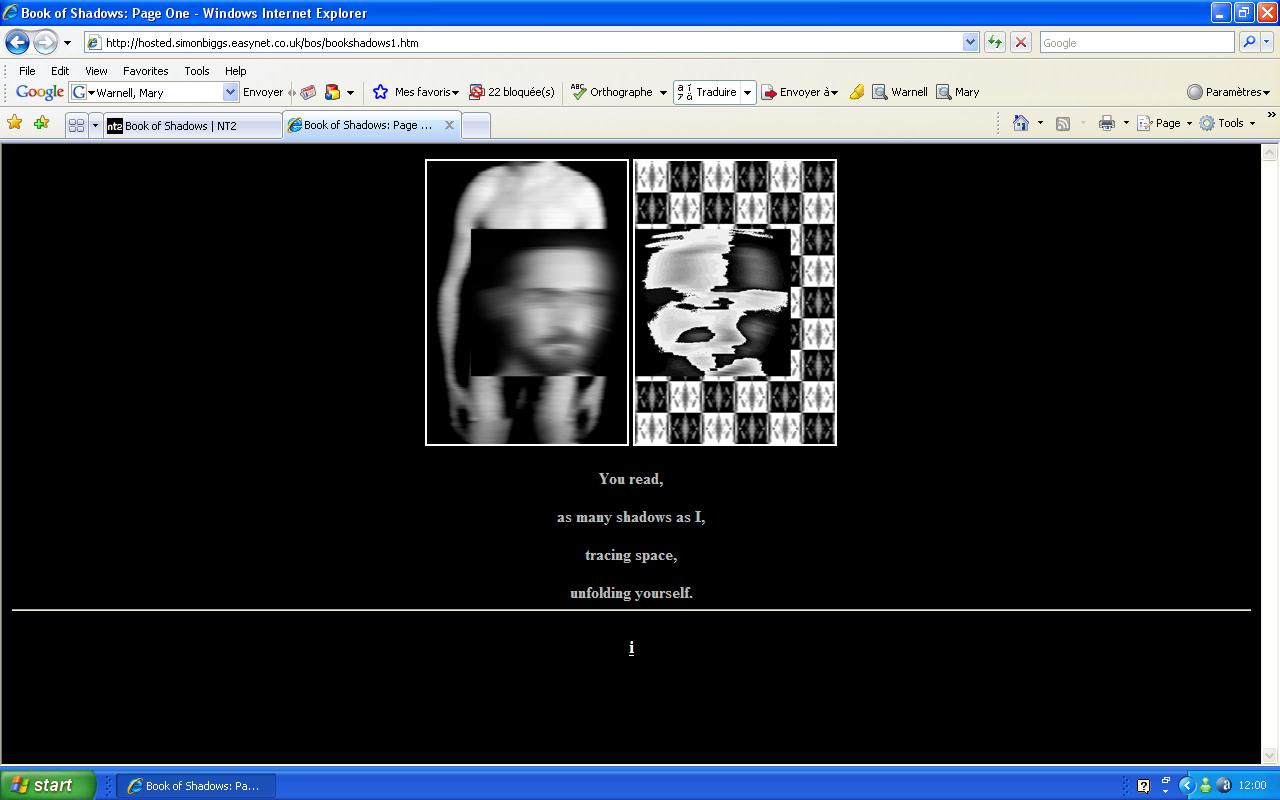Viewport: 1280px width, 800px height.
Task: Open the Orthographe options dropdown arrow
Action: [662, 93]
